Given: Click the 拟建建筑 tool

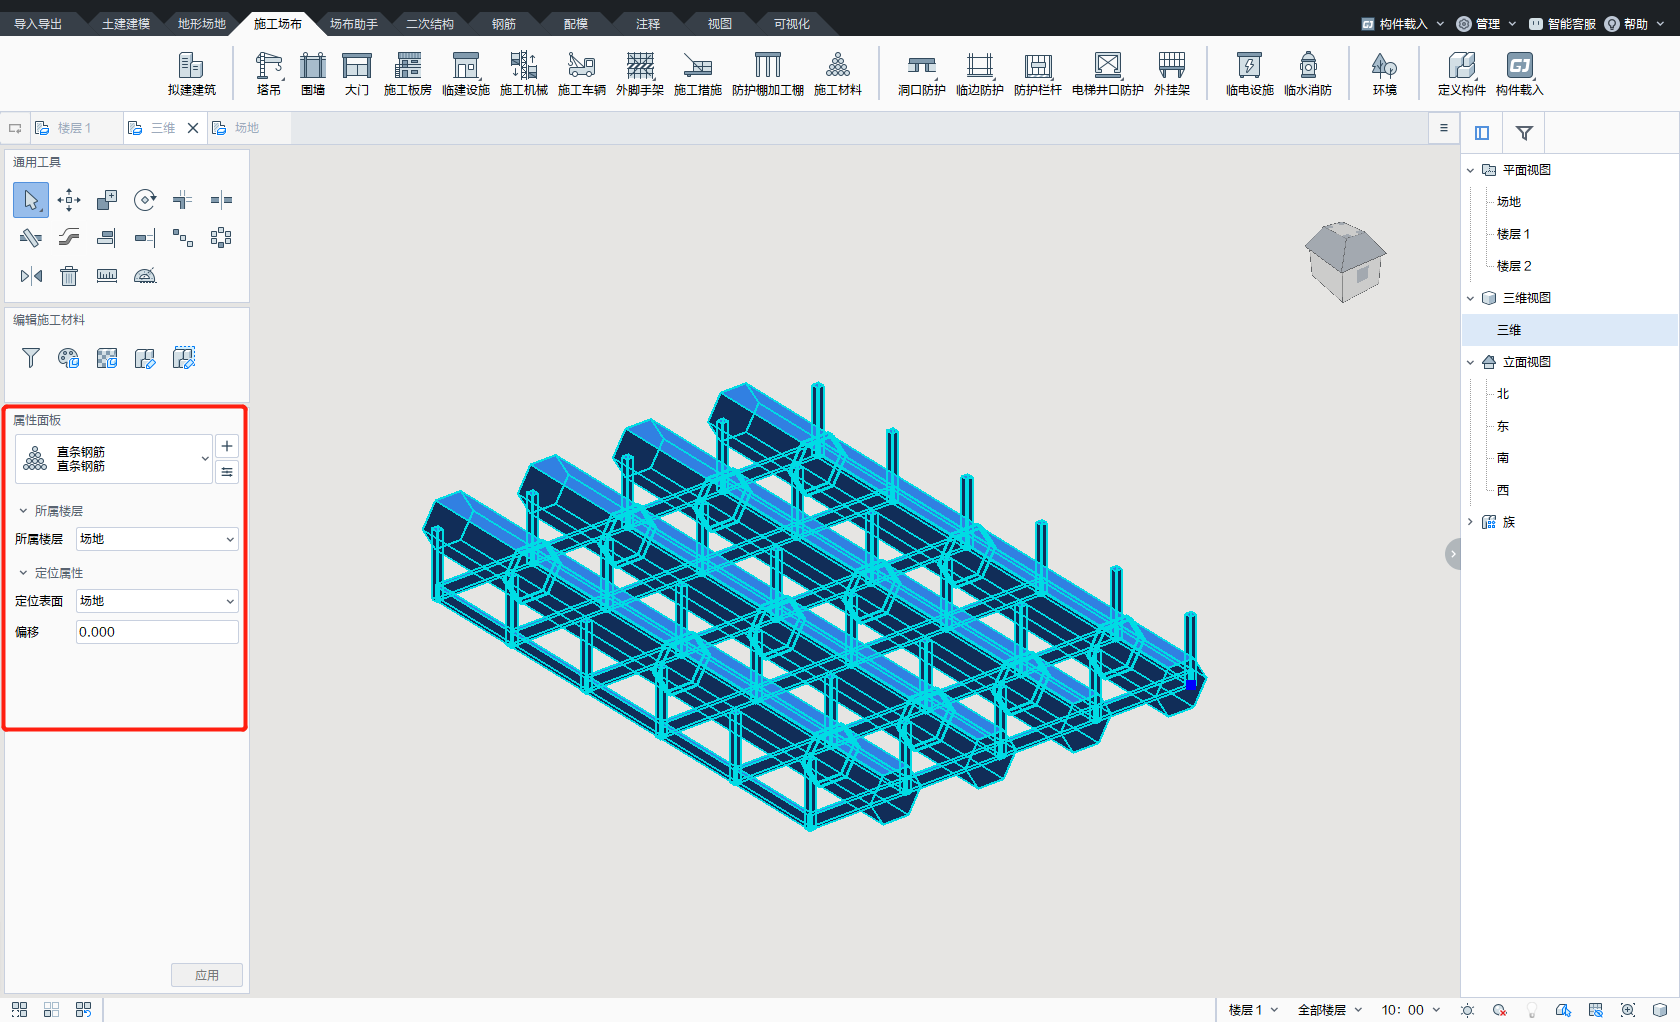Looking at the screenshot, I should [x=192, y=74].
